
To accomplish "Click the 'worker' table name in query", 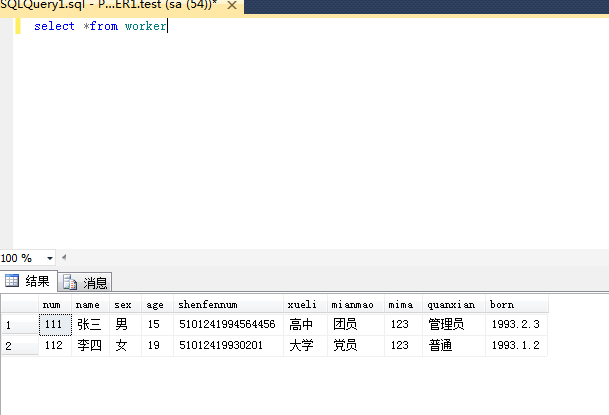I will click(x=145, y=26).
